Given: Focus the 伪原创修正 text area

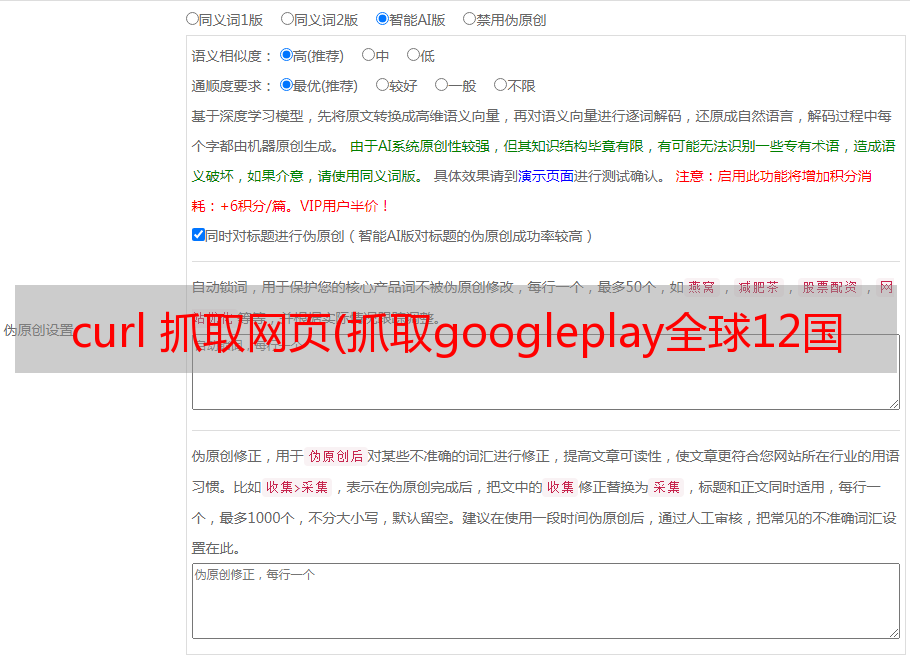Looking at the screenshot, I should click(545, 601).
